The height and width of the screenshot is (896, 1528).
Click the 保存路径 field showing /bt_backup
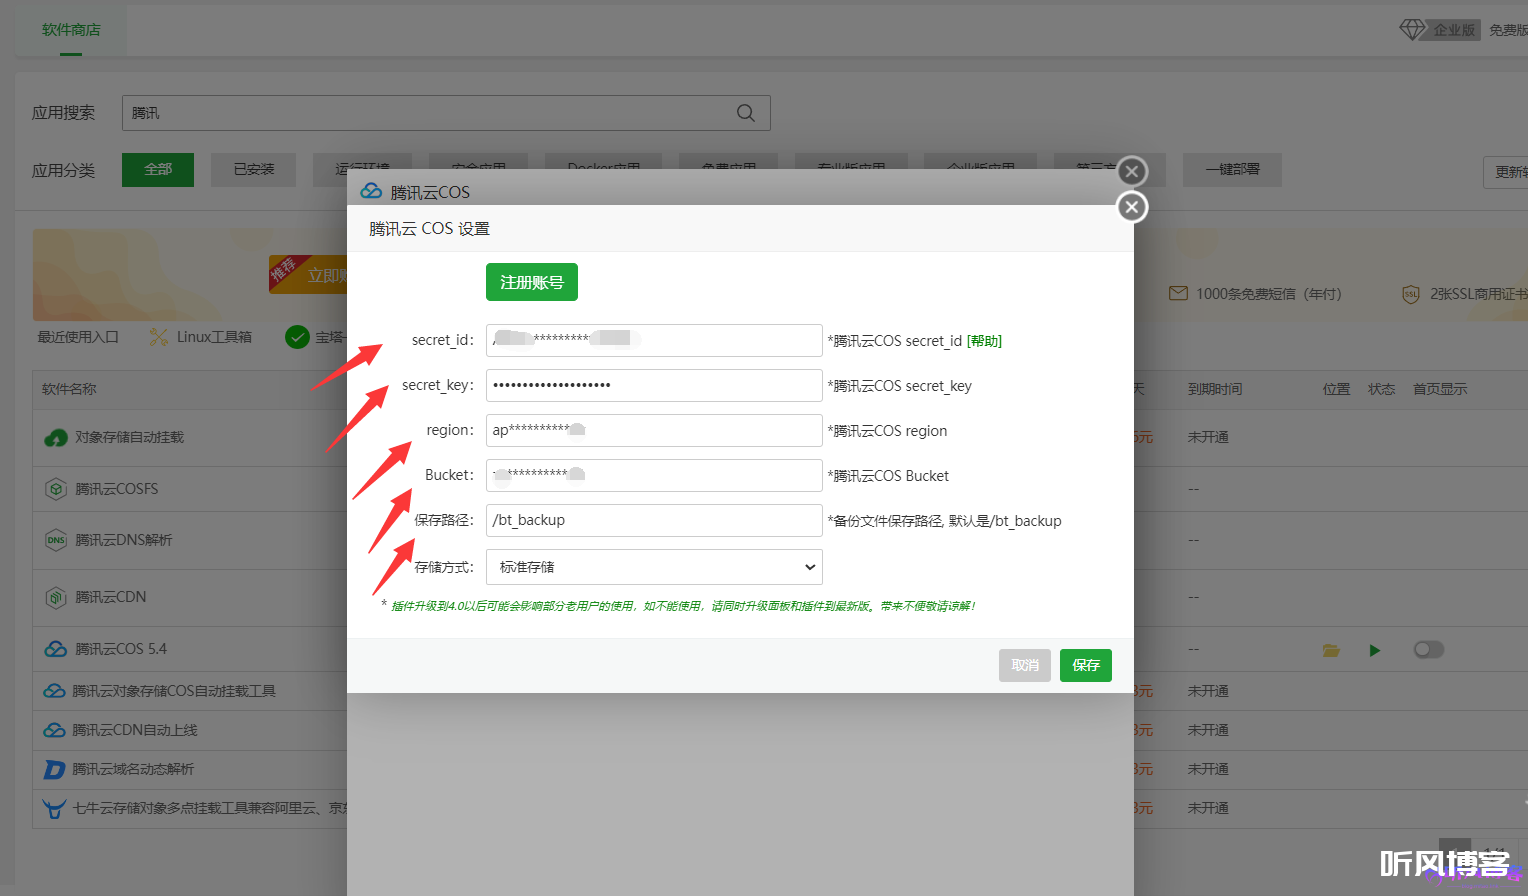pyautogui.click(x=654, y=520)
